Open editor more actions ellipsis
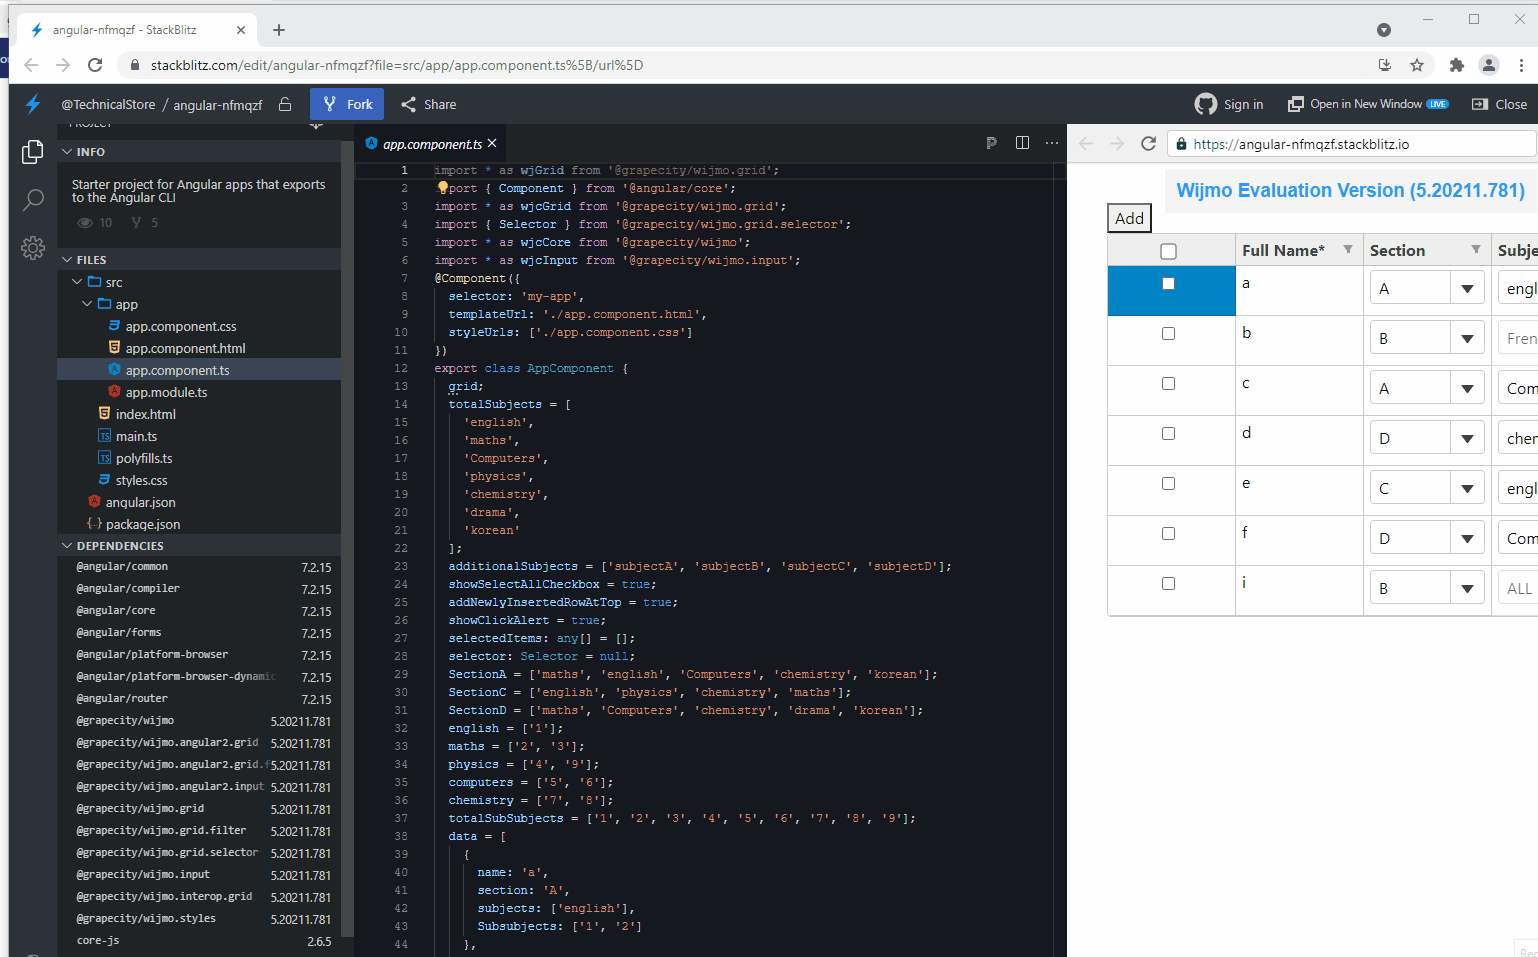 pos(1052,143)
